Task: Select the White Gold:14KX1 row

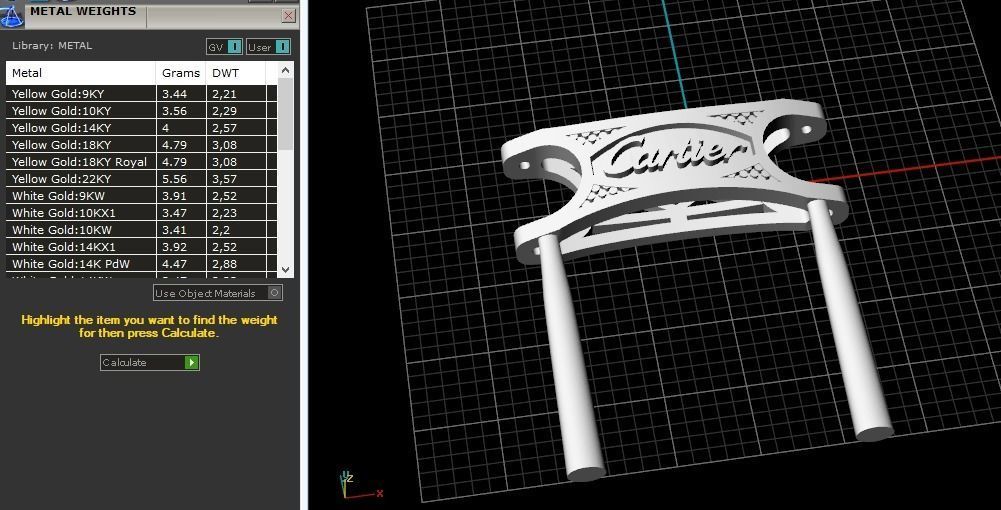Action: (x=142, y=247)
